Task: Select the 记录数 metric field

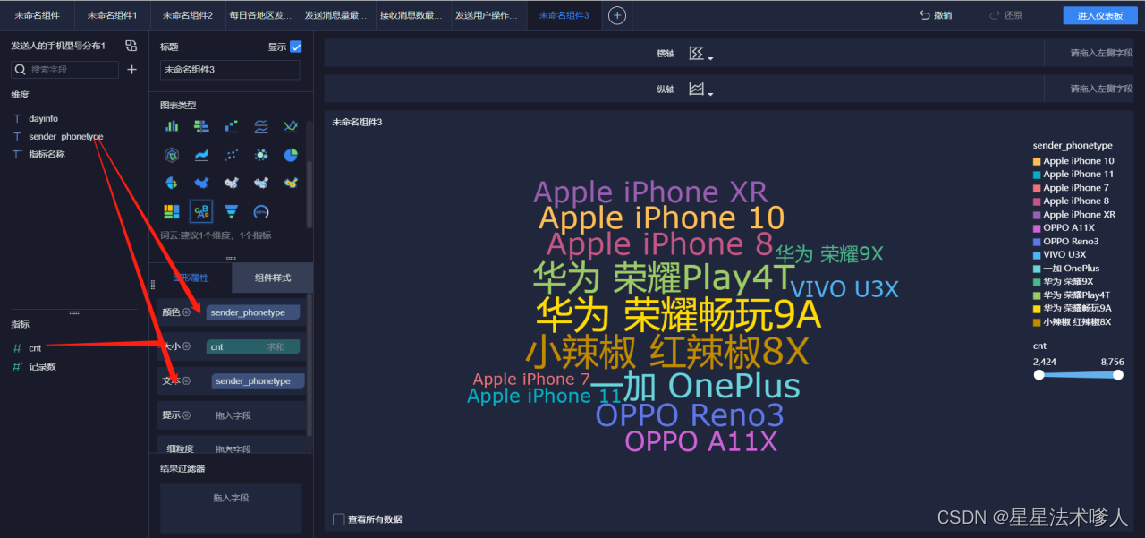Action: coord(42,366)
